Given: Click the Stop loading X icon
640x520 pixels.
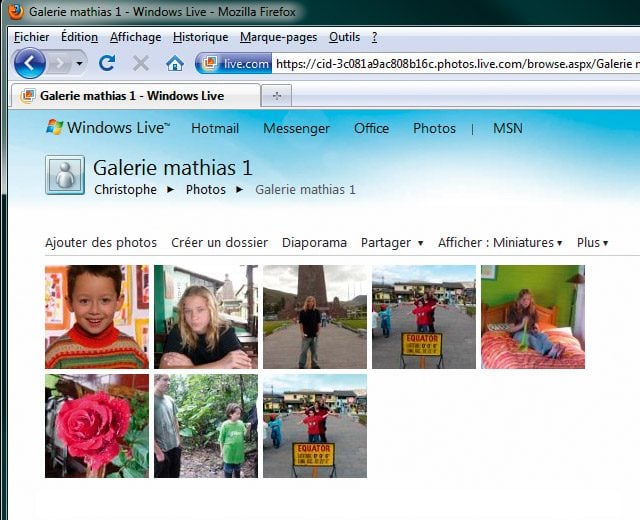Looking at the screenshot, I should (141, 63).
